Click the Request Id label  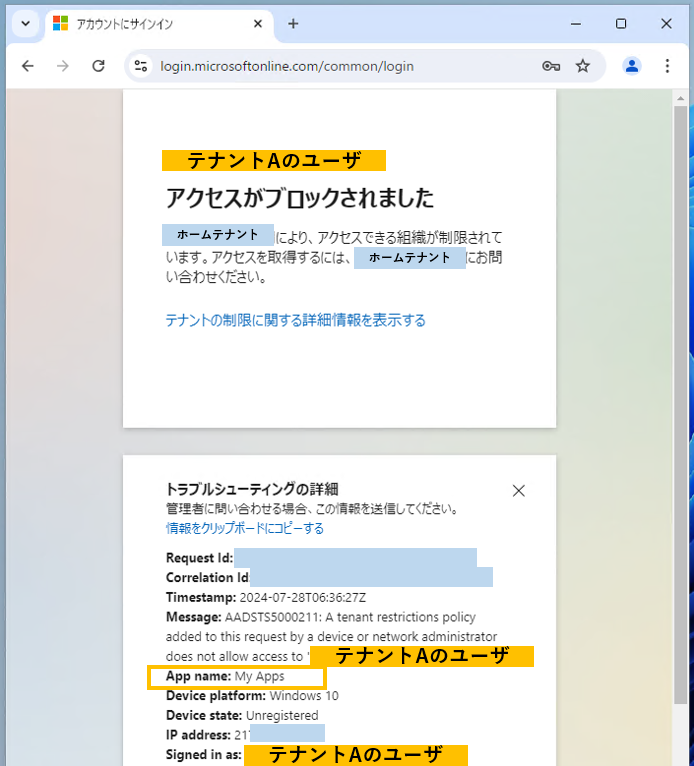coord(199,558)
